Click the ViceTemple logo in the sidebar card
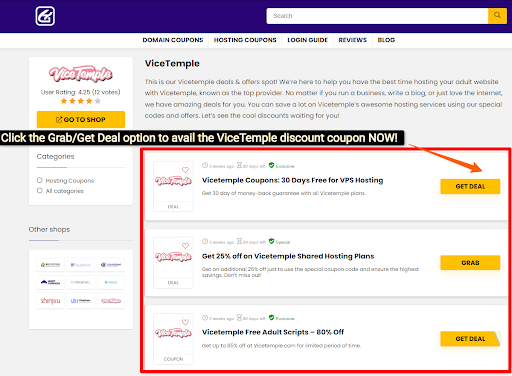Viewport: 512px width, 376px height. click(x=81, y=74)
